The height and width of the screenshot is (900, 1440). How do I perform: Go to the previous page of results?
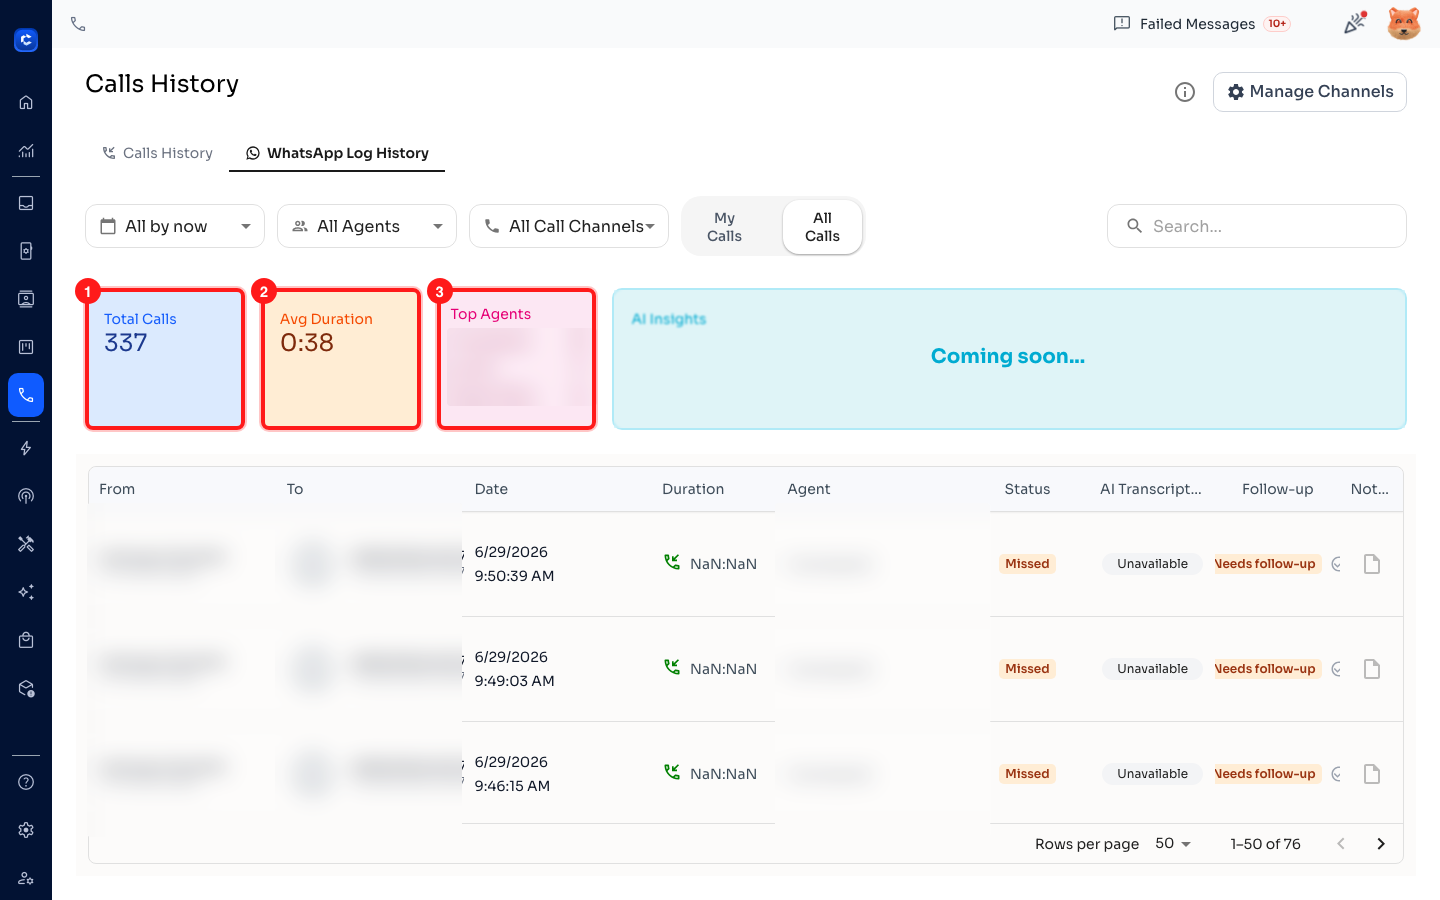(1341, 844)
